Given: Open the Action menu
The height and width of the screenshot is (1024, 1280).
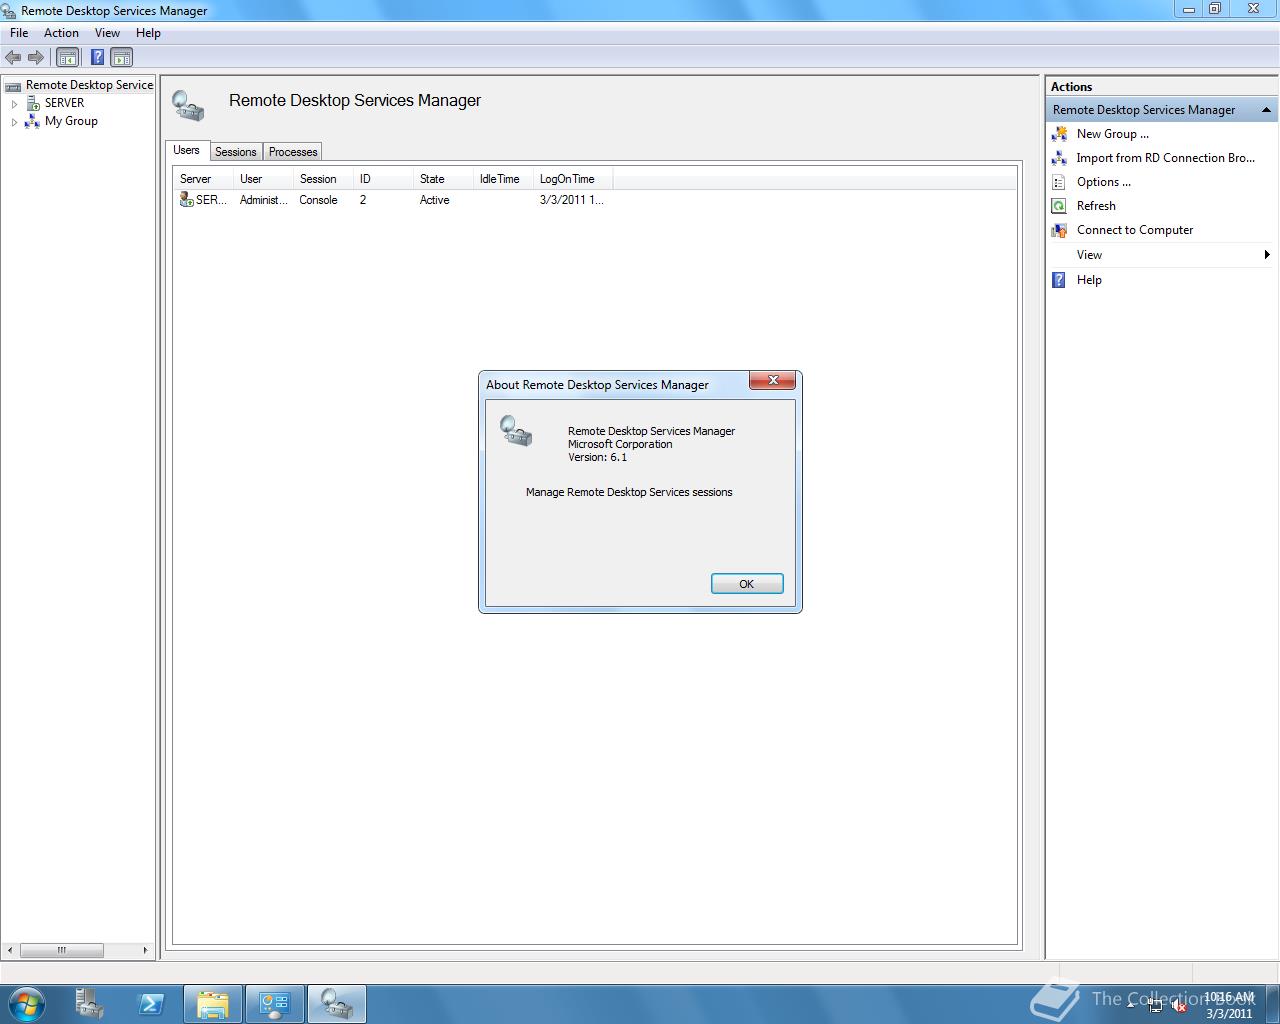Looking at the screenshot, I should [x=61, y=33].
